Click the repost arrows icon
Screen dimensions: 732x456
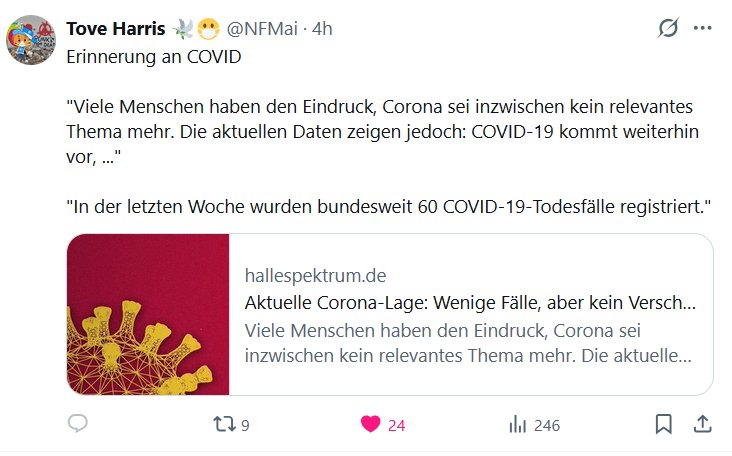(224, 424)
